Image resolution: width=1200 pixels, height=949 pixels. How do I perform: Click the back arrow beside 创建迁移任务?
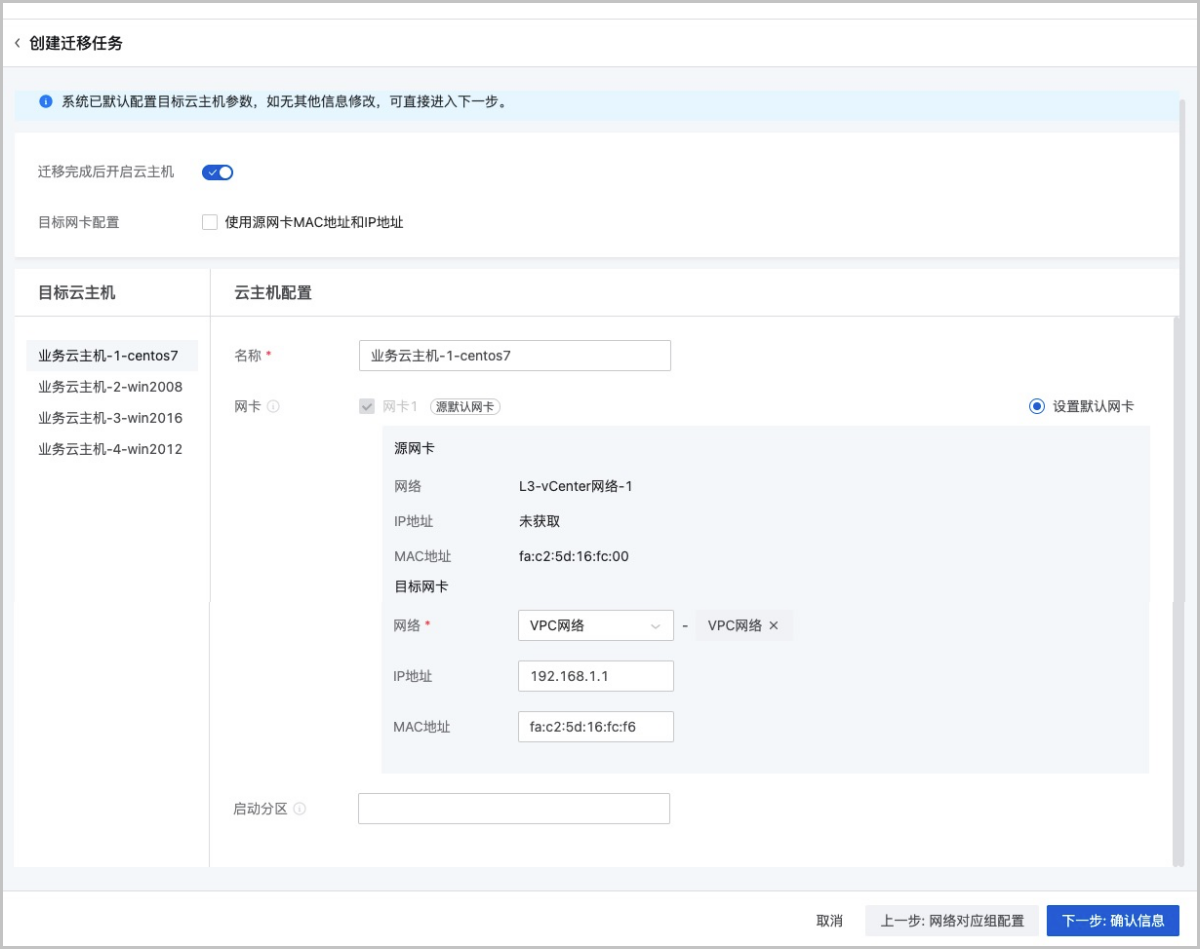[17, 43]
